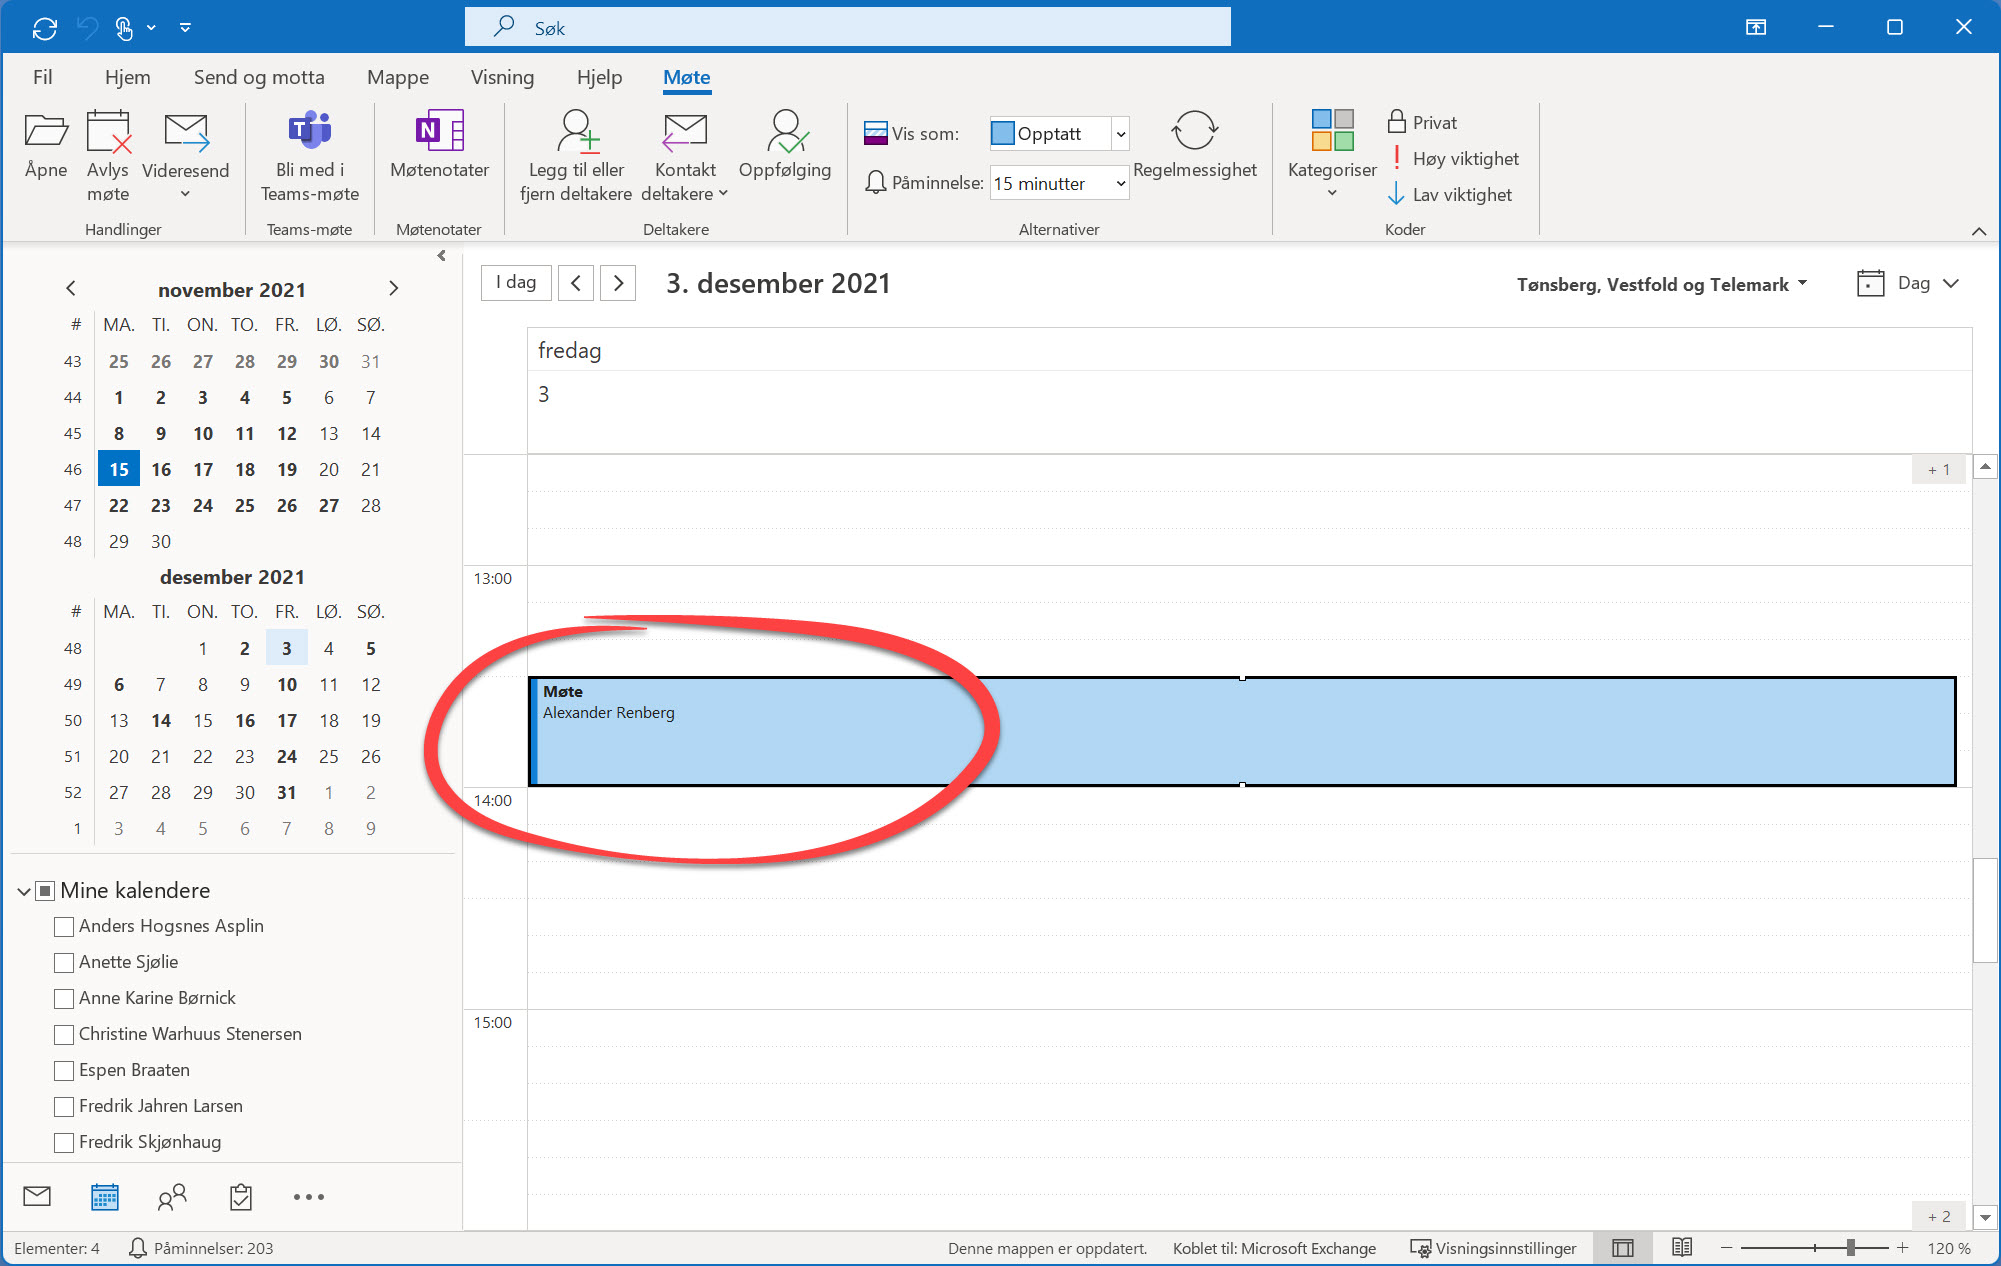
Task: Open the Vis som status dropdown
Action: point(1120,133)
